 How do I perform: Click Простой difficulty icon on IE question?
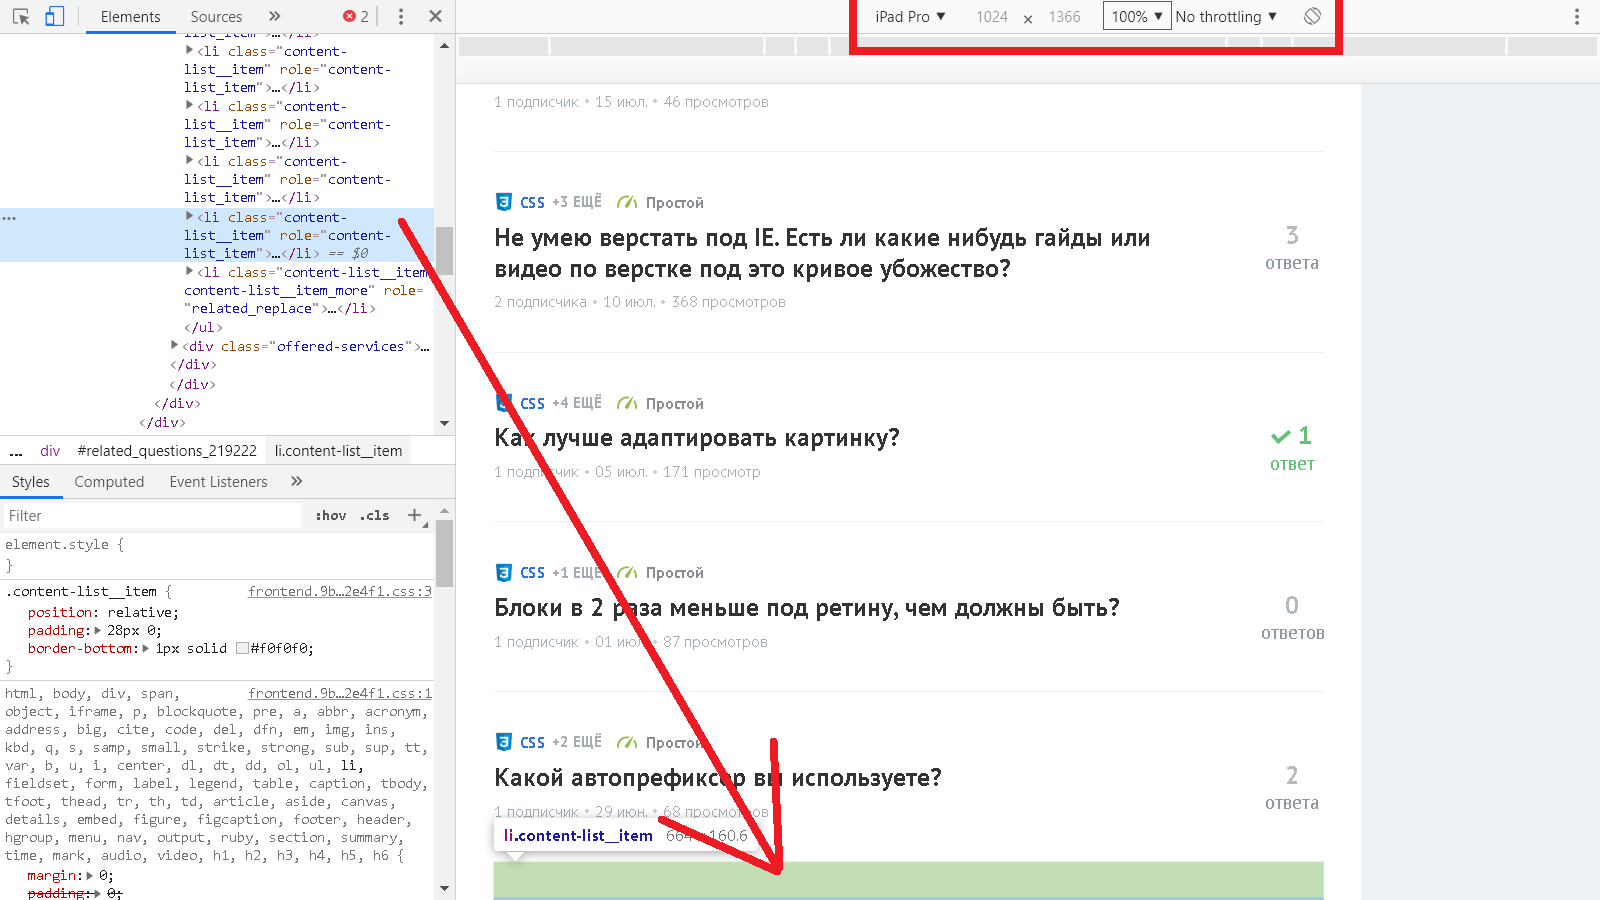(627, 202)
